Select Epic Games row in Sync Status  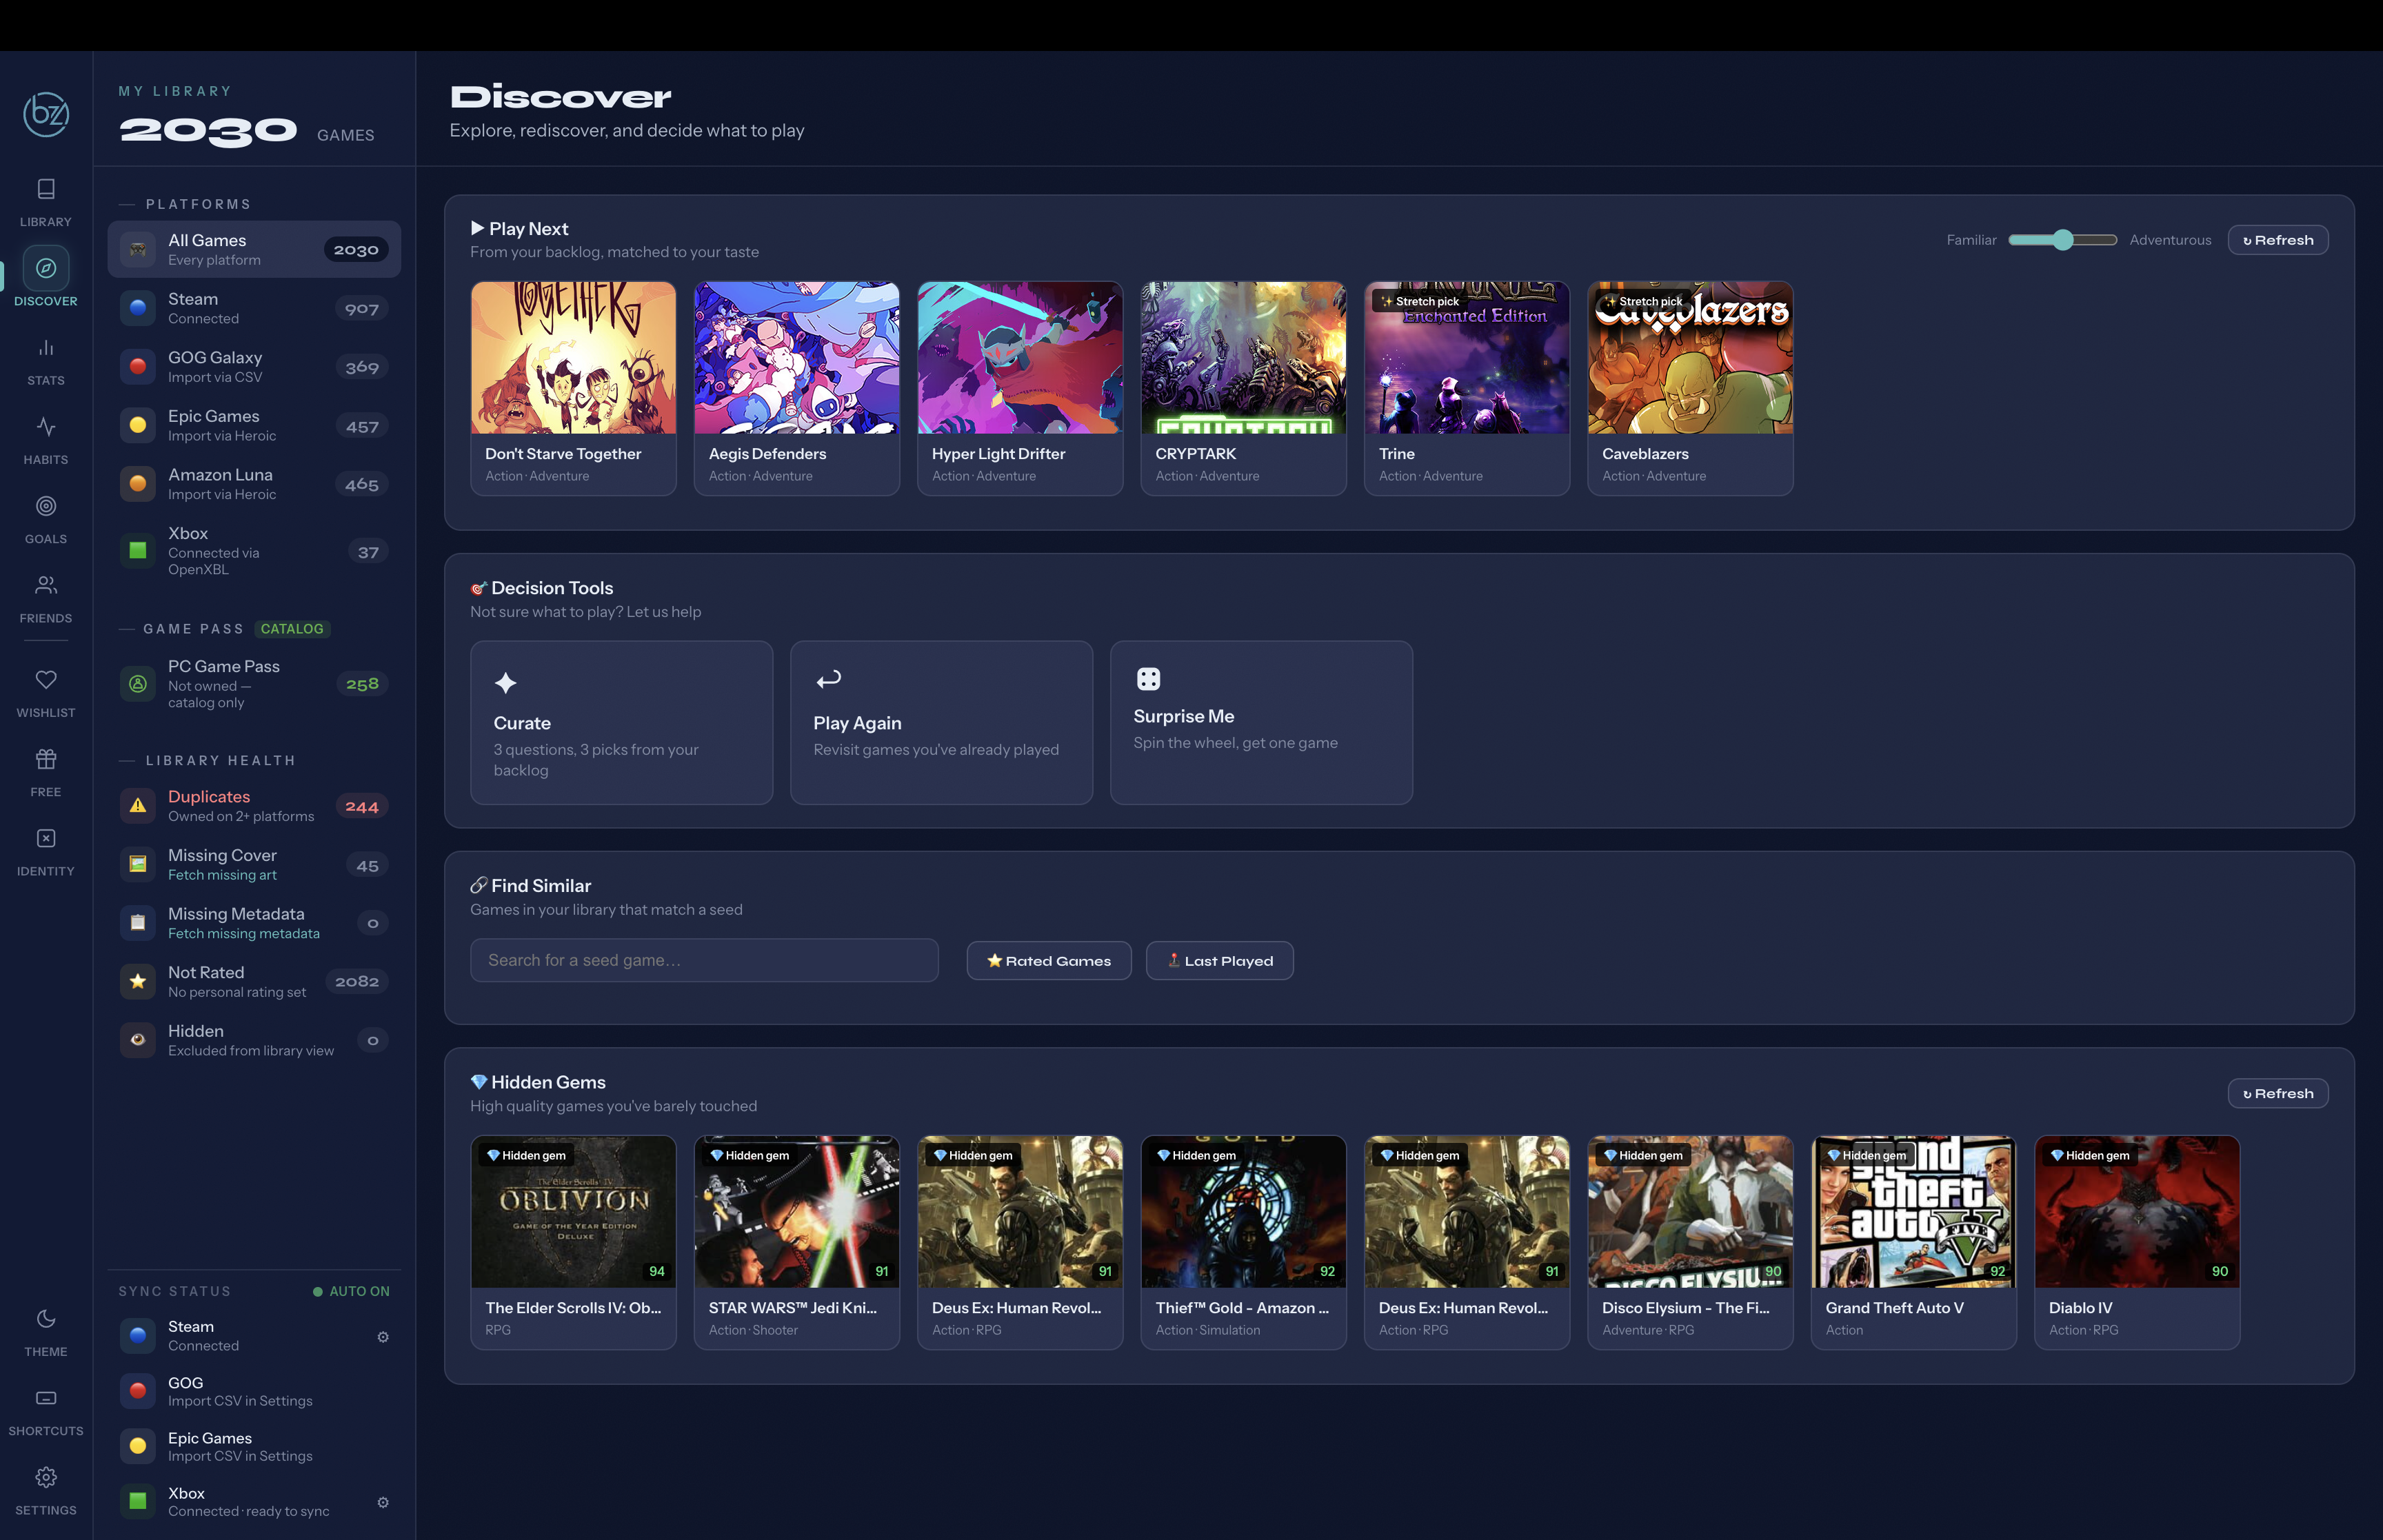coord(254,1446)
